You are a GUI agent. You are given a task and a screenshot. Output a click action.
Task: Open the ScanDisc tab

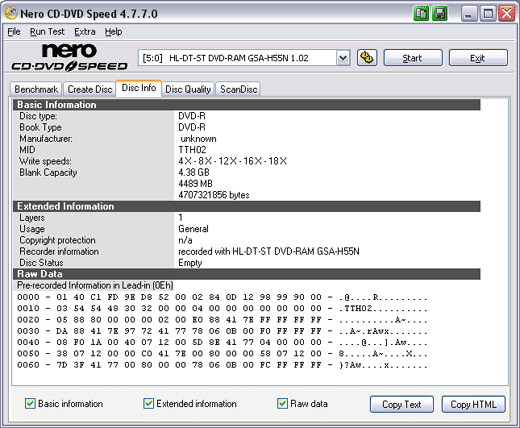238,89
